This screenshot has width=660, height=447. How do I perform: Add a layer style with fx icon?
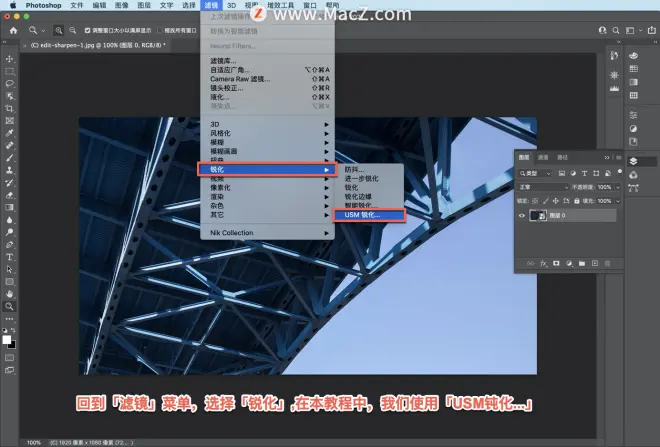coord(543,263)
